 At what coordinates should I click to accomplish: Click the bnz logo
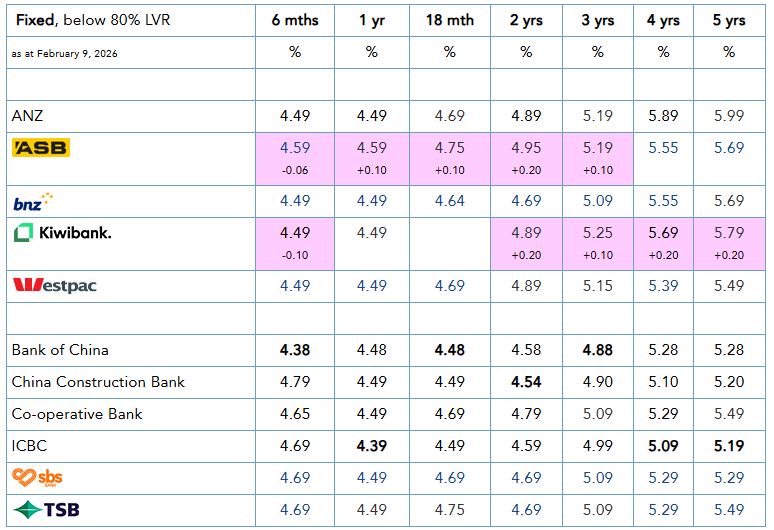[33, 202]
